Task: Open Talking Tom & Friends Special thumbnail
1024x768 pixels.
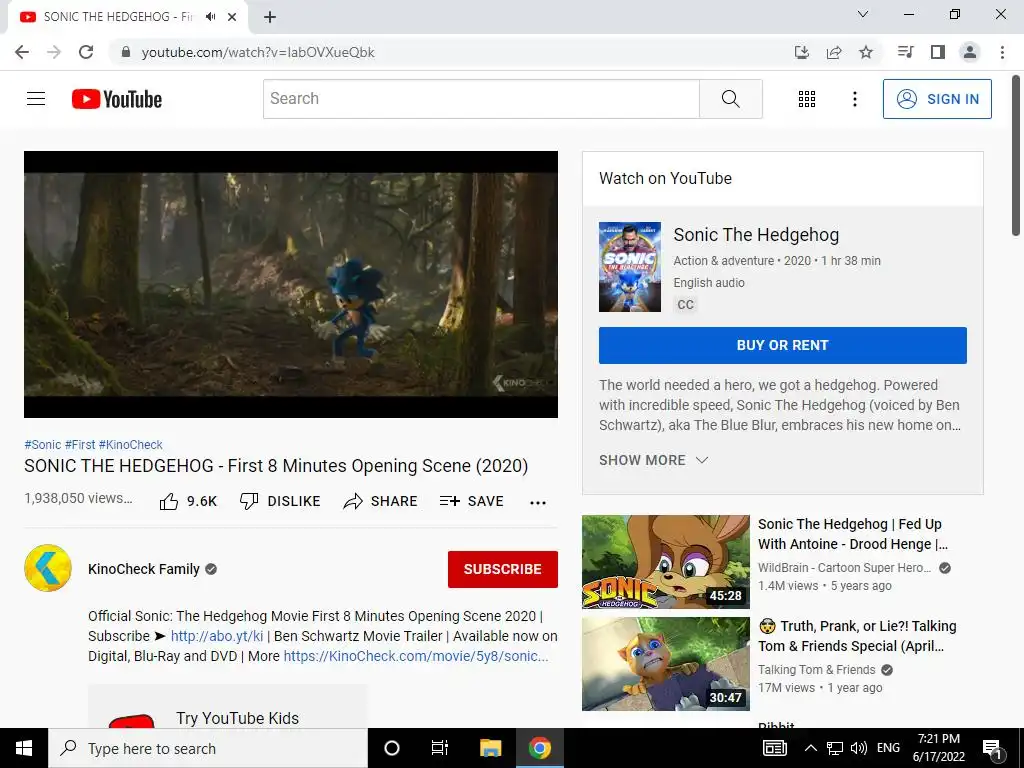Action: click(x=665, y=664)
